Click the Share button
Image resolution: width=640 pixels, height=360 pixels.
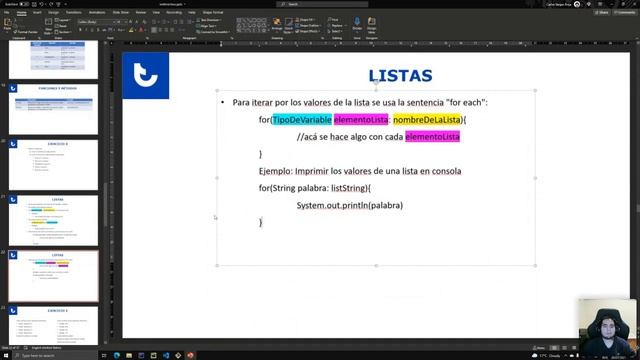click(602, 13)
